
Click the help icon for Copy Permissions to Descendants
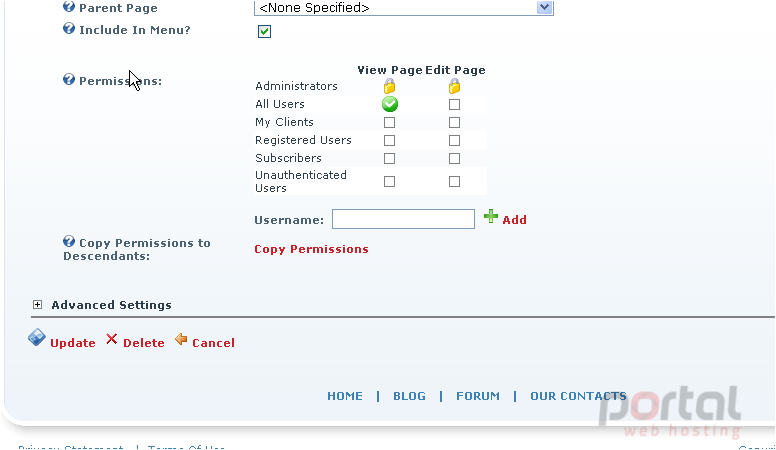[x=69, y=242]
